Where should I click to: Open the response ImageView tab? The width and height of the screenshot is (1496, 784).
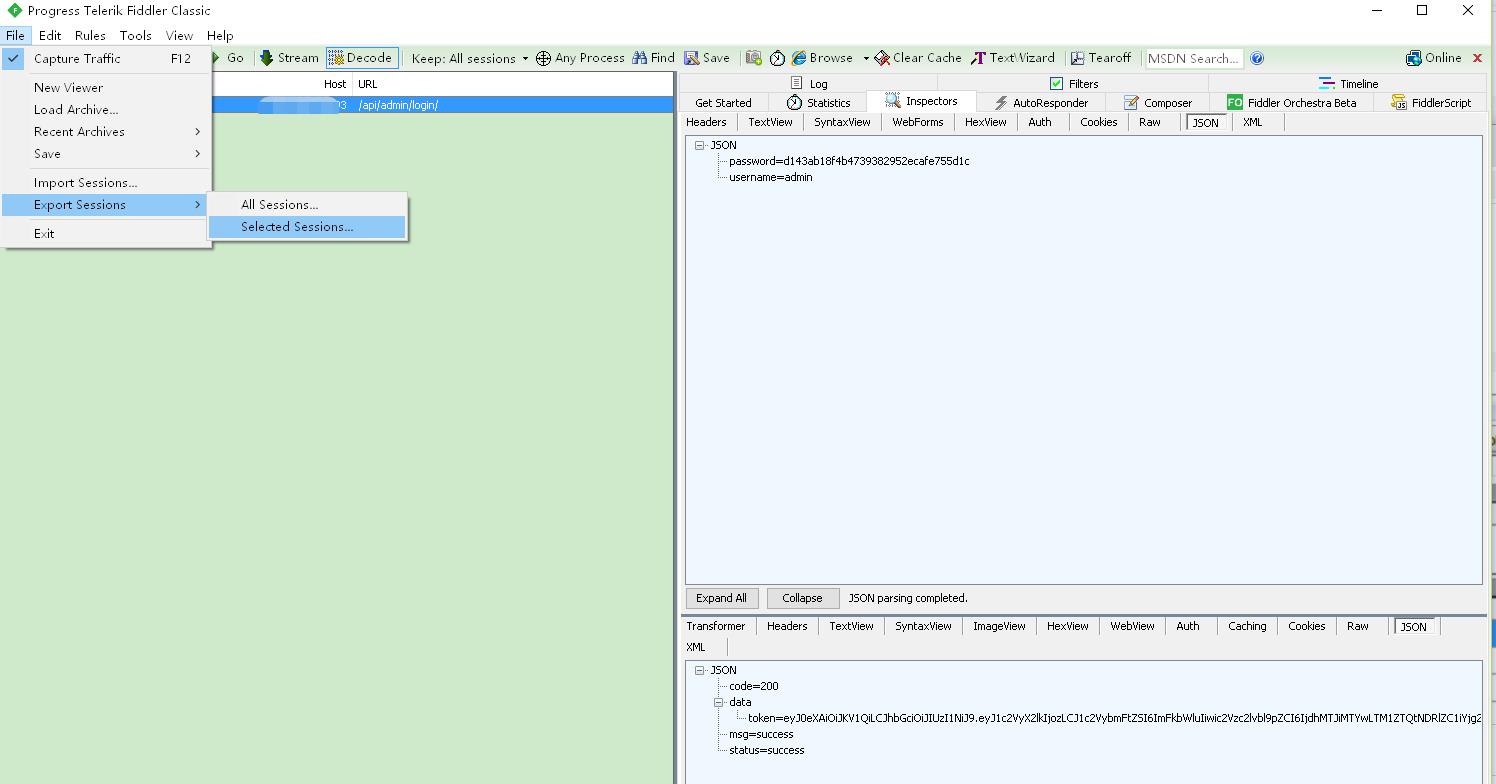(x=999, y=626)
